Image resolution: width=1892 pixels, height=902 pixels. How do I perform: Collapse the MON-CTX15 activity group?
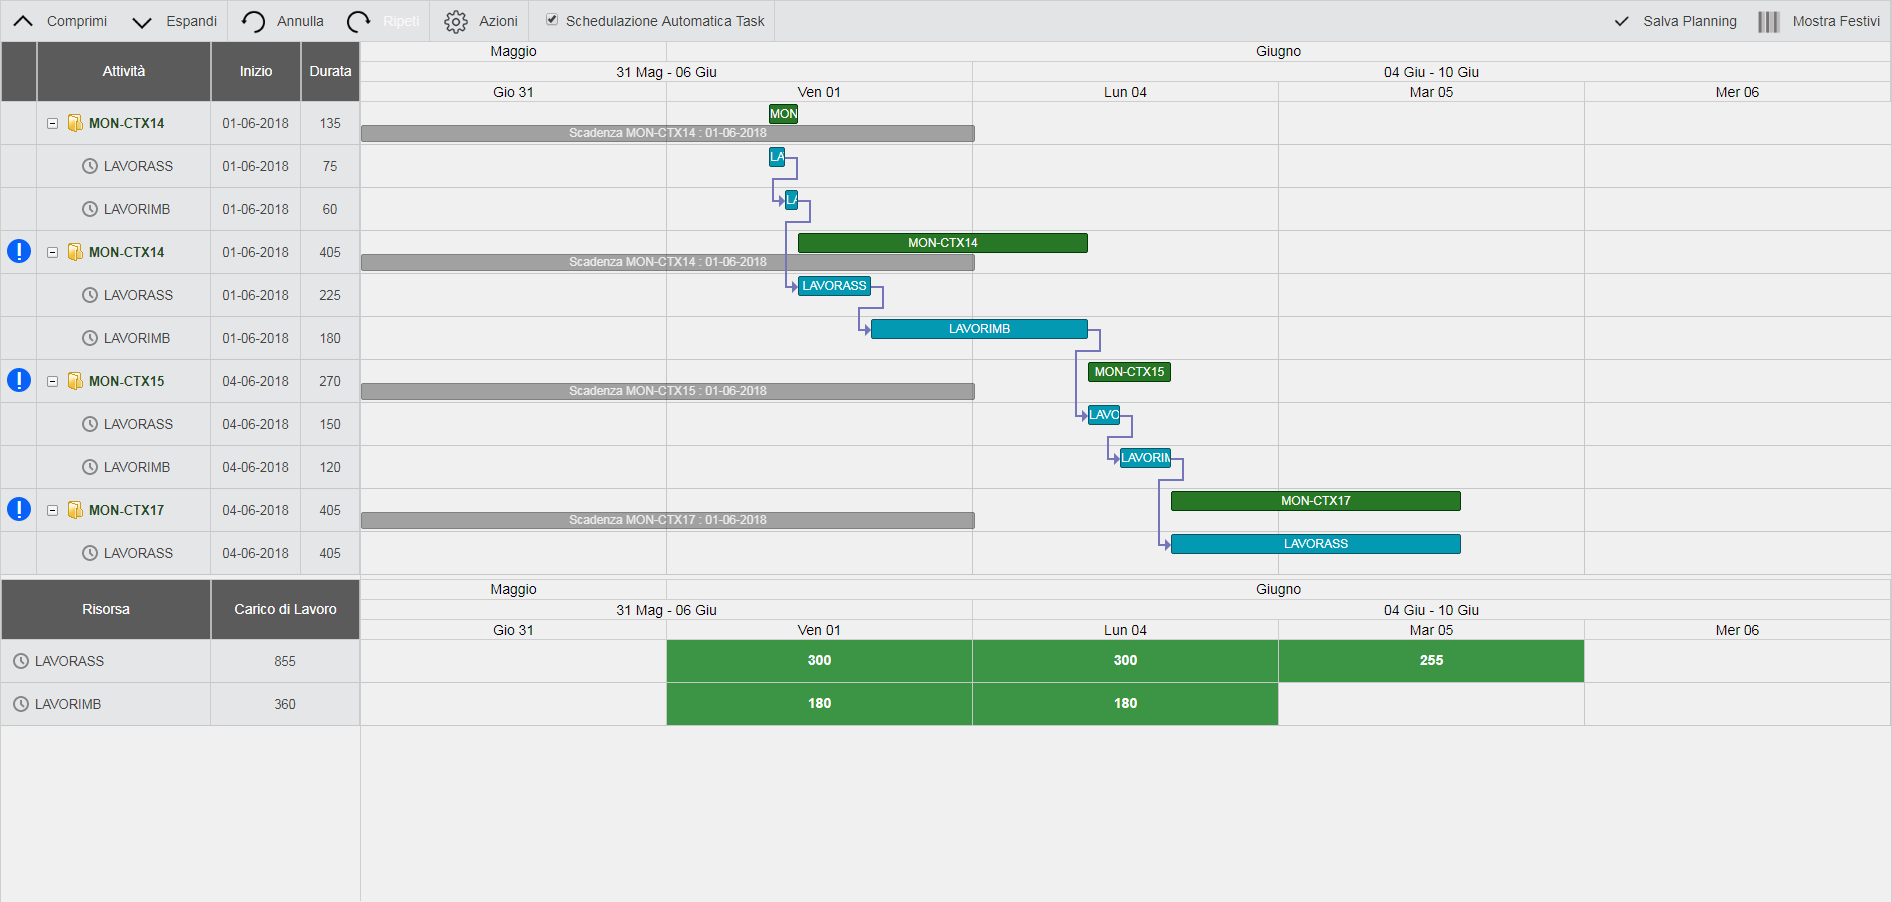click(52, 381)
